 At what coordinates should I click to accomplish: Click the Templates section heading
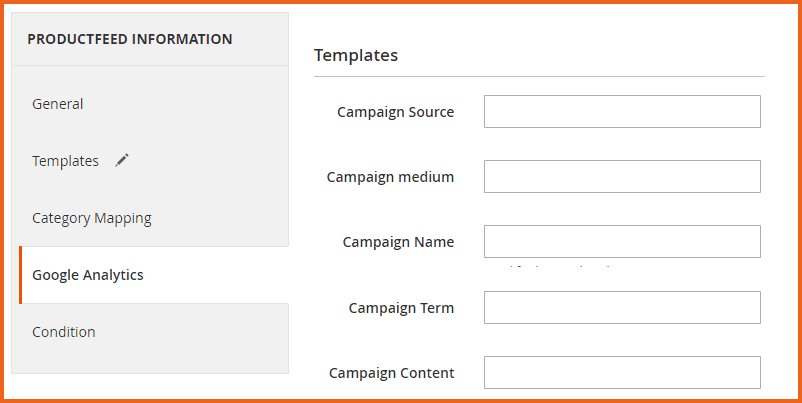tap(356, 55)
